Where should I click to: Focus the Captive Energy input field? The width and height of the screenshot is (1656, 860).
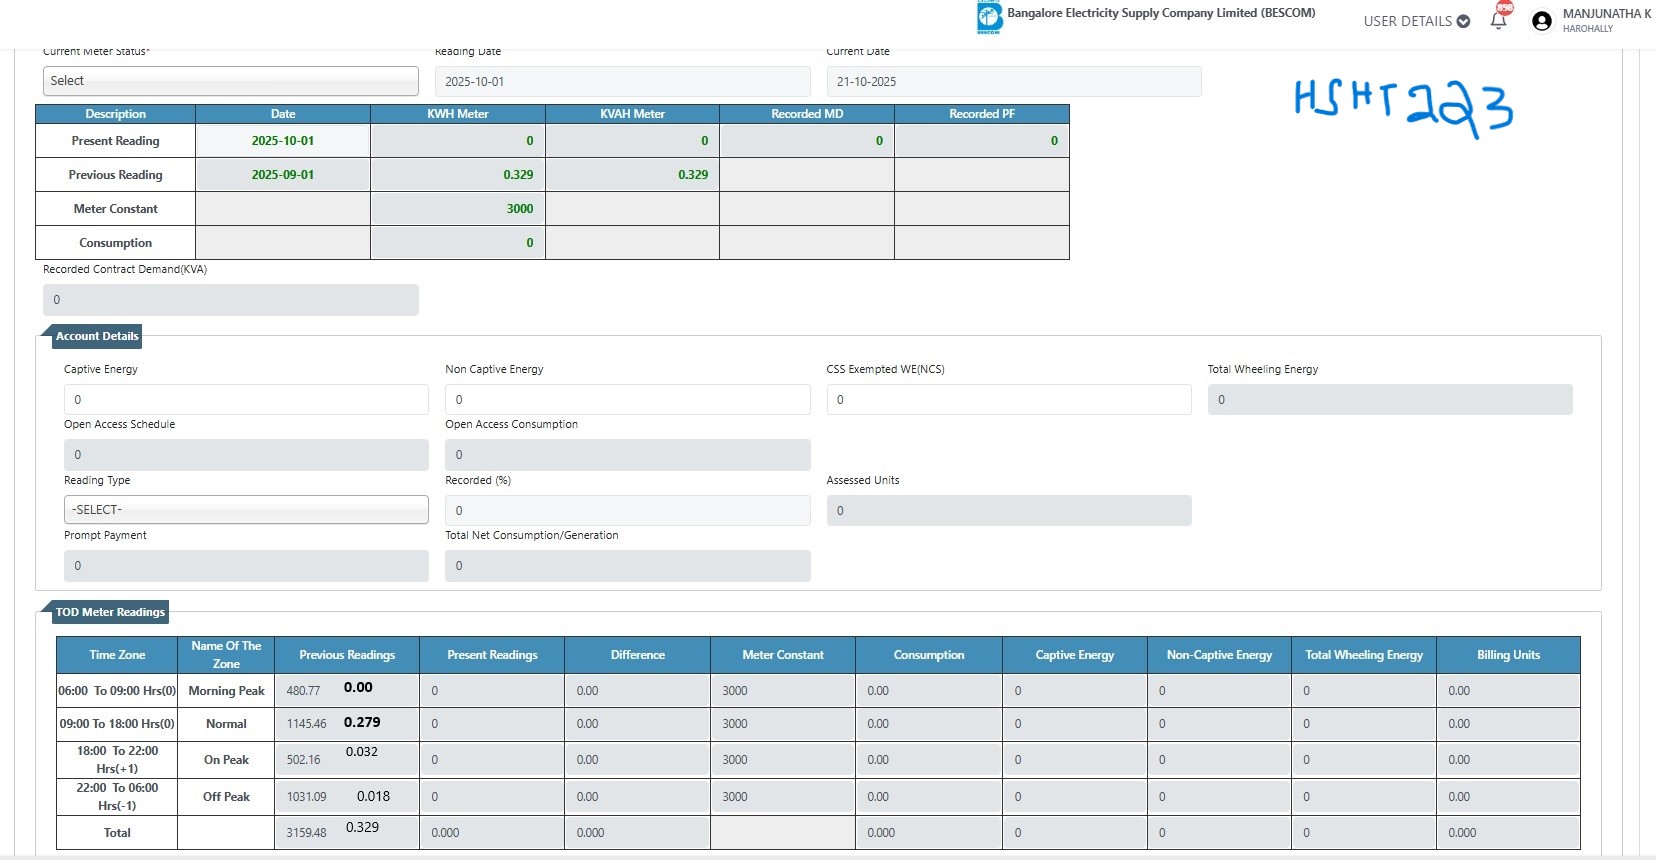tap(246, 400)
